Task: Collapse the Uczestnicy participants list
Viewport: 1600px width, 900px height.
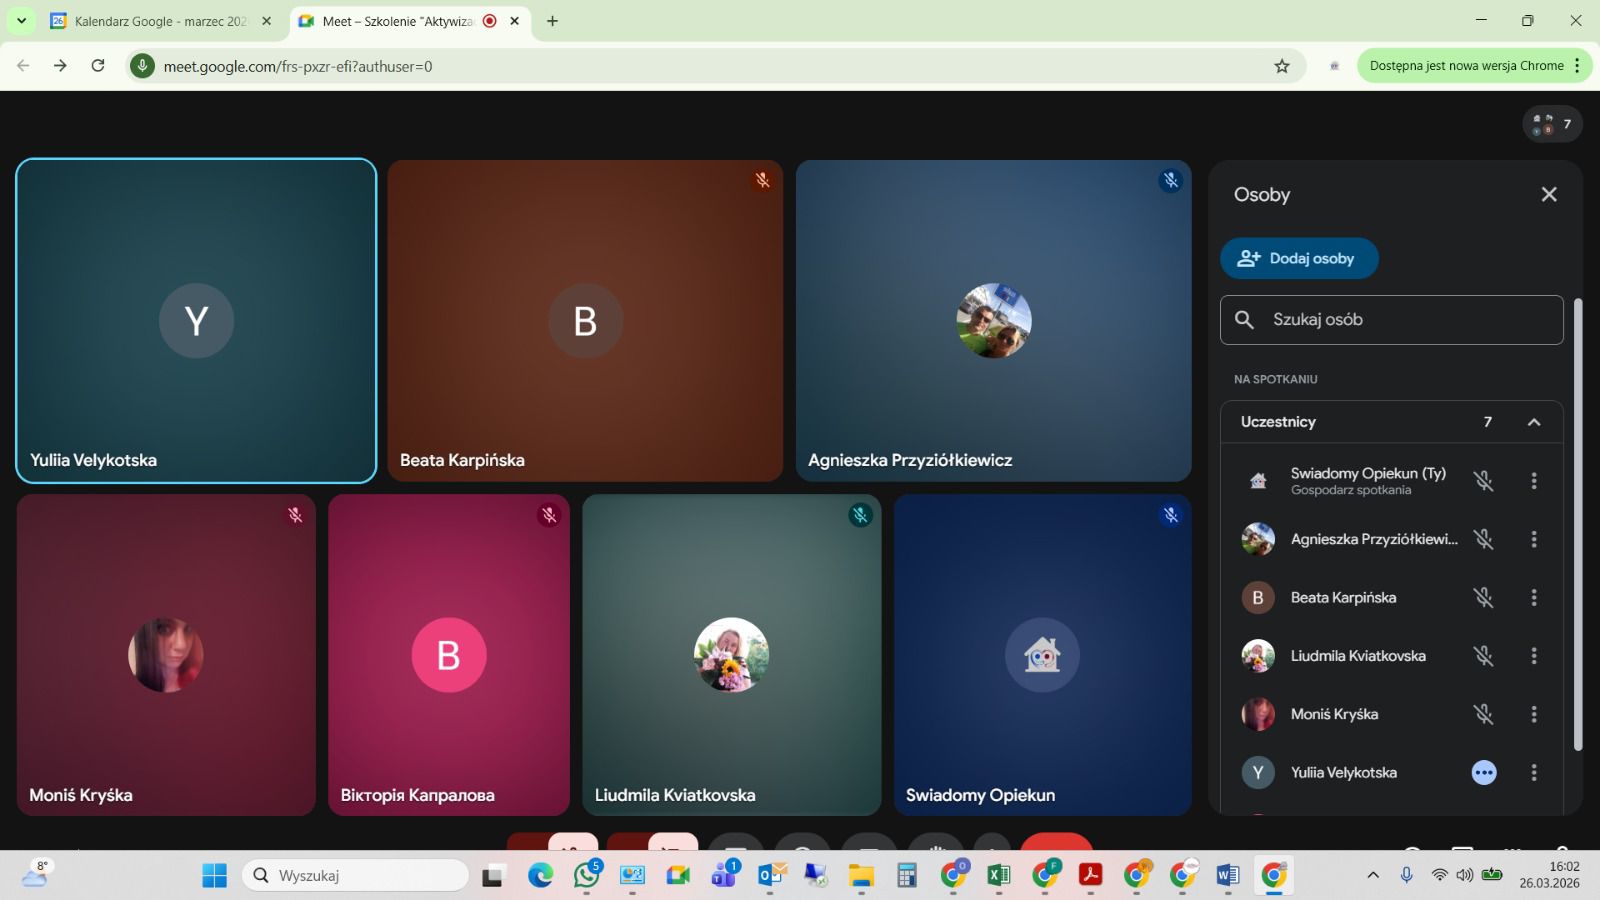Action: [1533, 422]
